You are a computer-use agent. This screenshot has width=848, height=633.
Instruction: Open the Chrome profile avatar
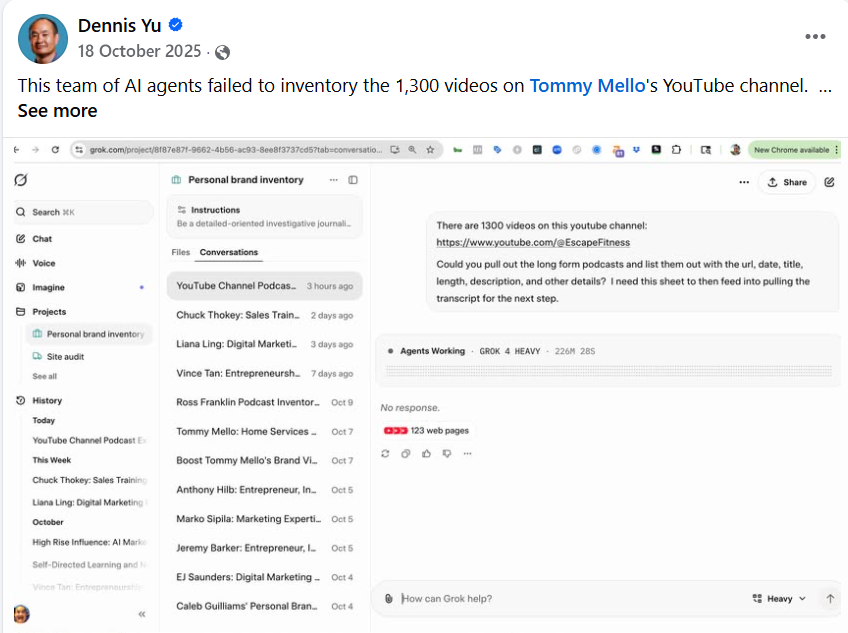[x=735, y=150]
